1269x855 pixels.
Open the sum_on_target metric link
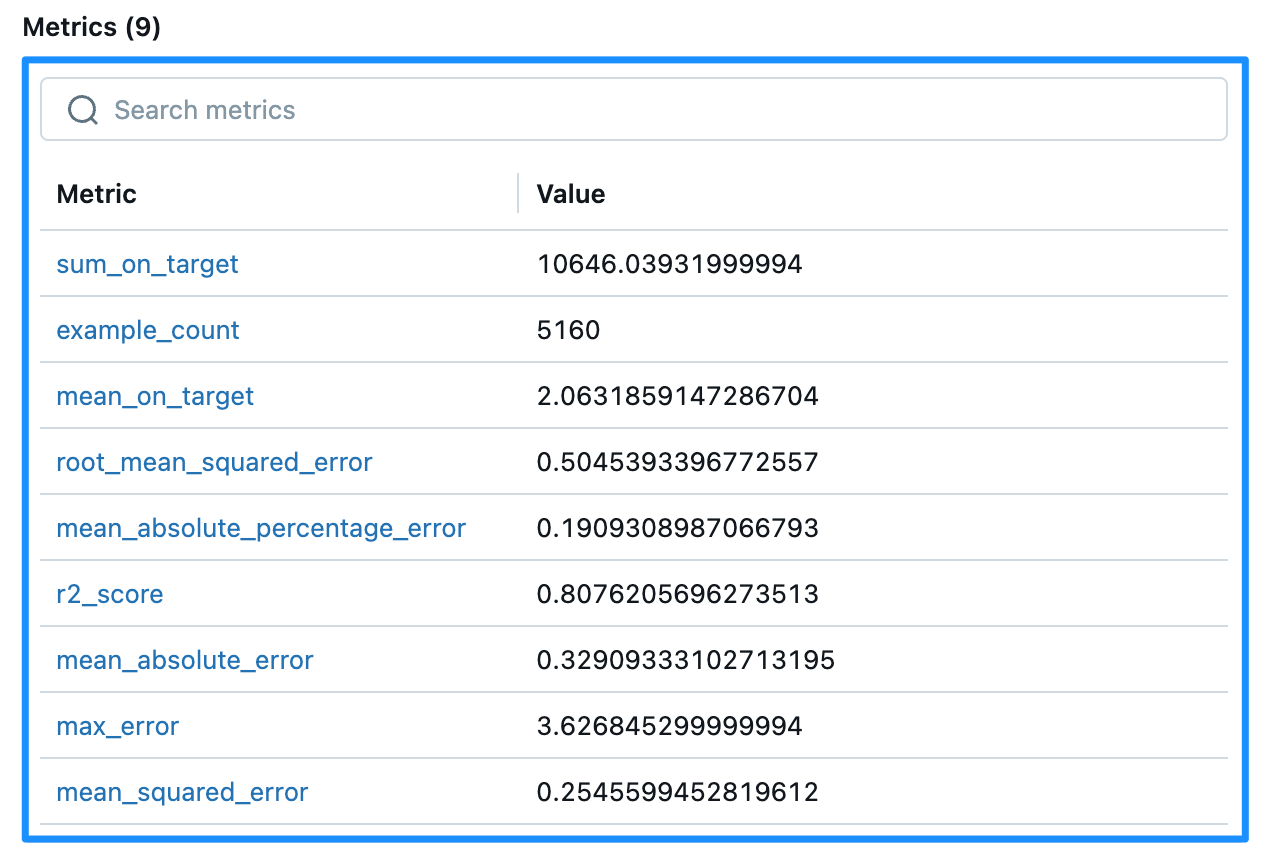(x=147, y=264)
